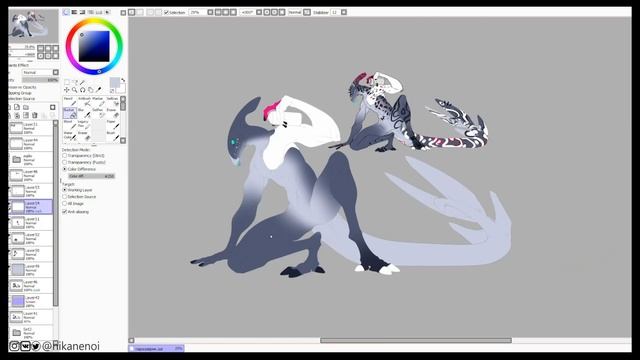640x360 pixels.
Task: Click the horizontal canvas scrollbar
Action: (416, 340)
